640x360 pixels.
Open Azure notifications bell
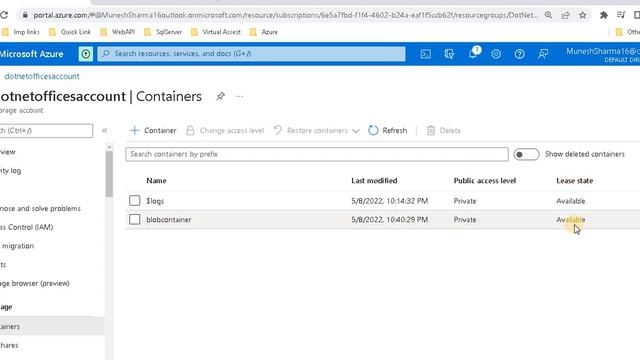473,53
